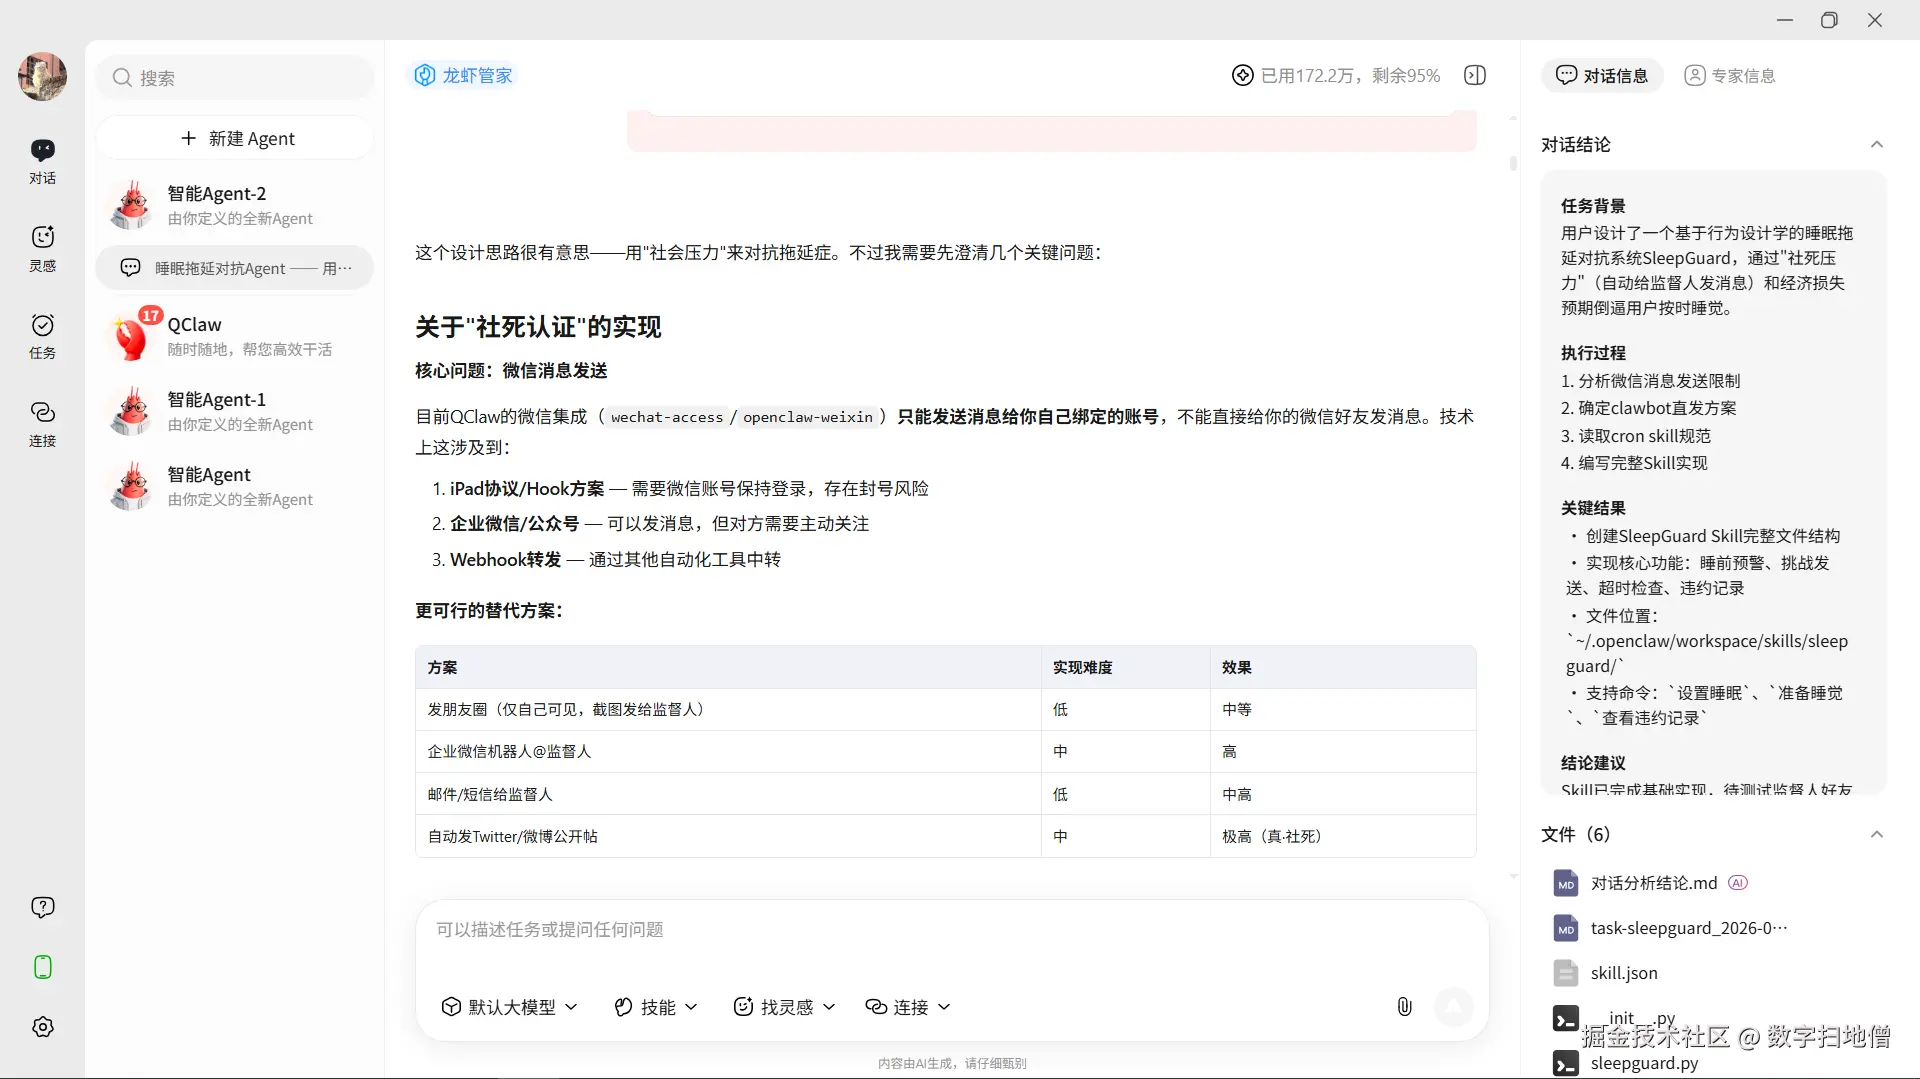Viewport: 1920px width, 1079px height.
Task: Click the 任务背景 heading in summary
Action: coord(1593,206)
